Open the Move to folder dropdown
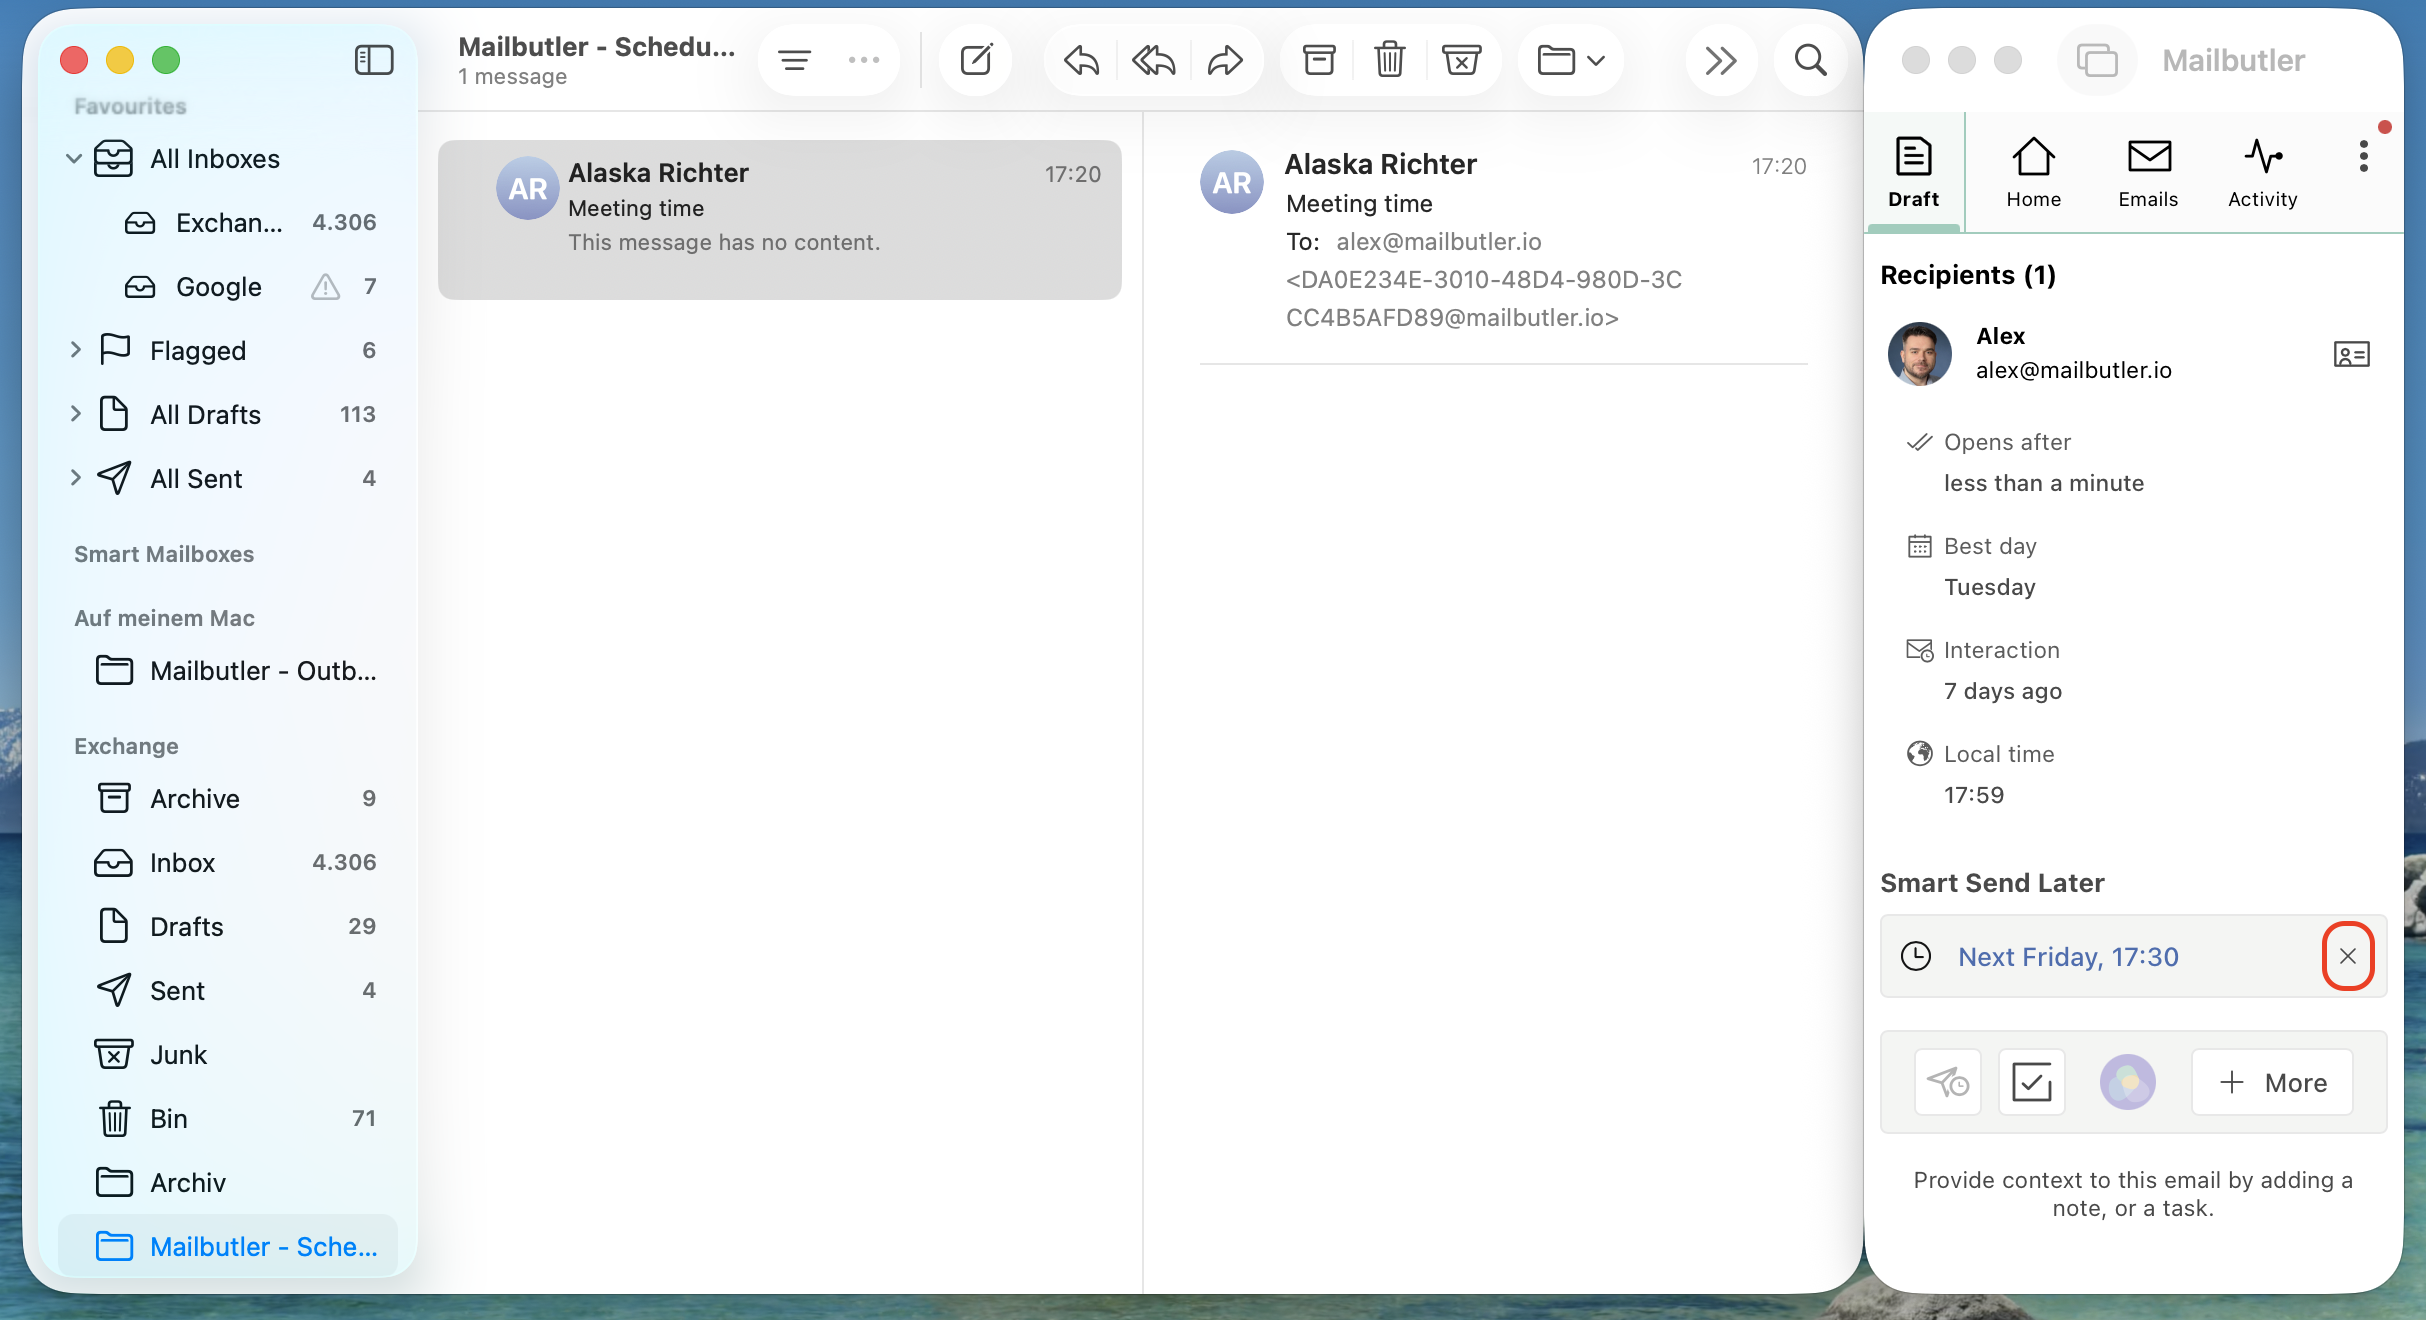The height and width of the screenshot is (1320, 2426). point(1571,61)
